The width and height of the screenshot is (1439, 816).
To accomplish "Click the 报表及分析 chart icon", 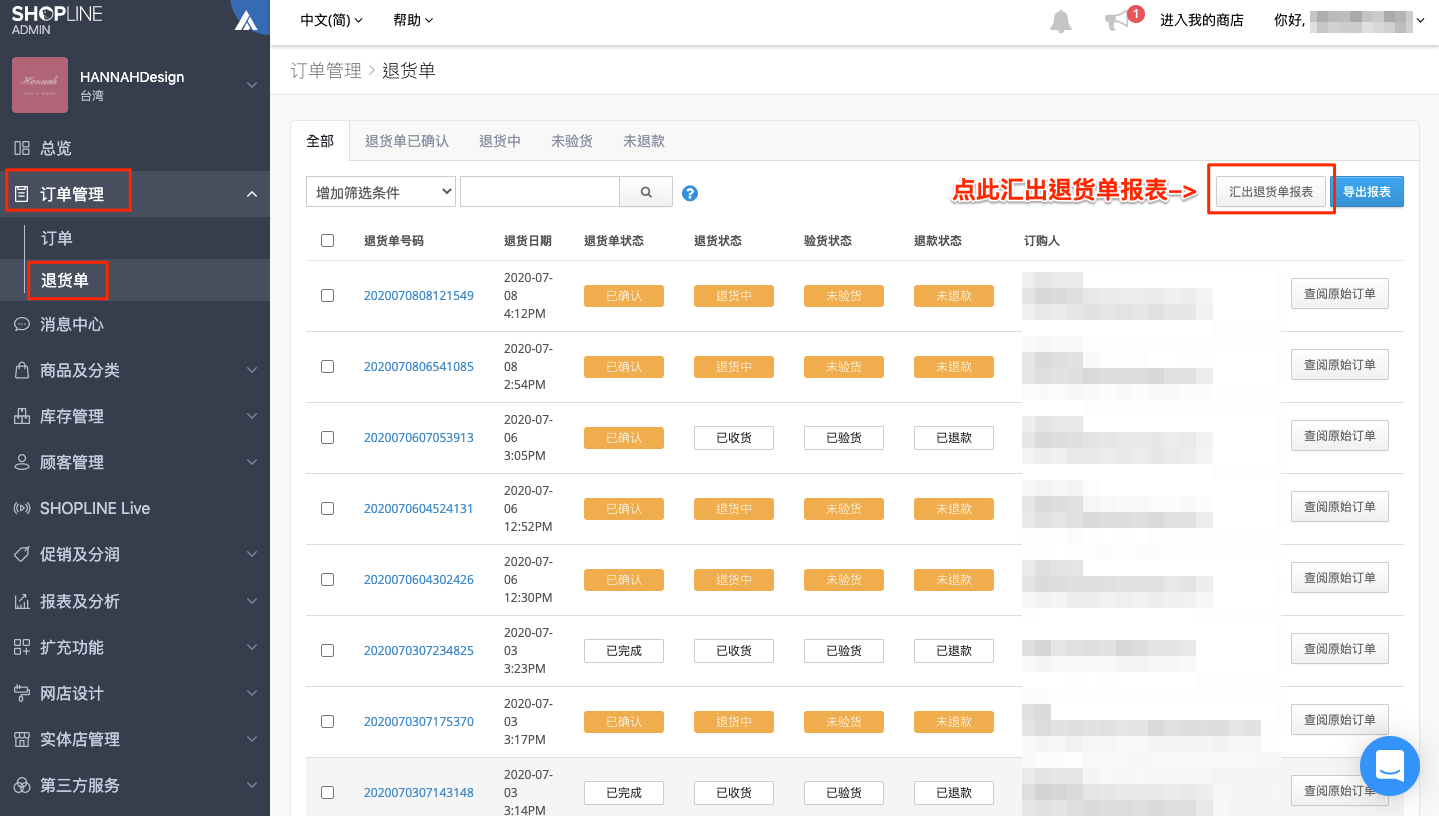I will click(21, 601).
